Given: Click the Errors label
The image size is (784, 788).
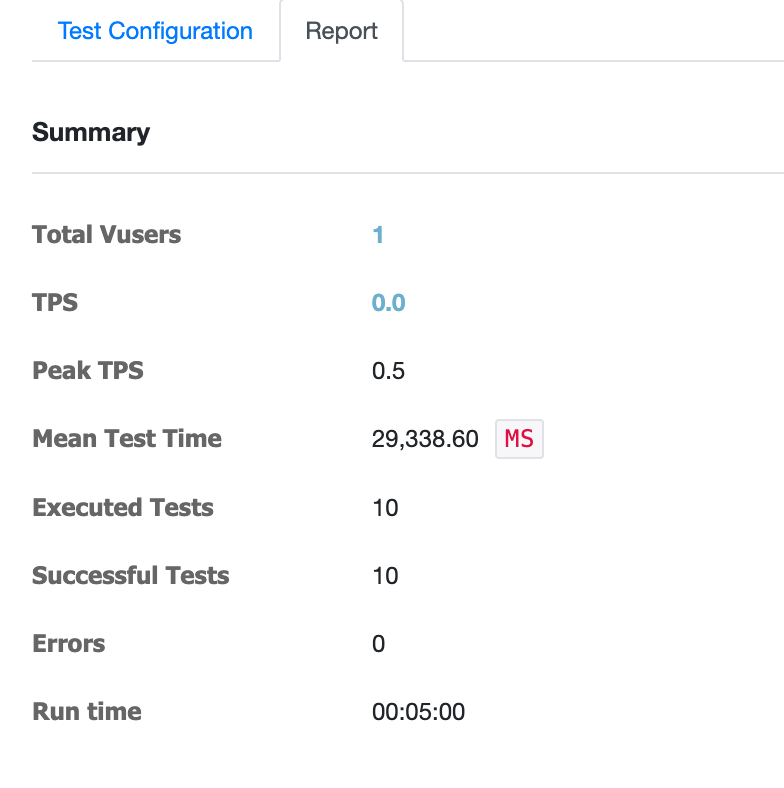Looking at the screenshot, I should coord(69,644).
